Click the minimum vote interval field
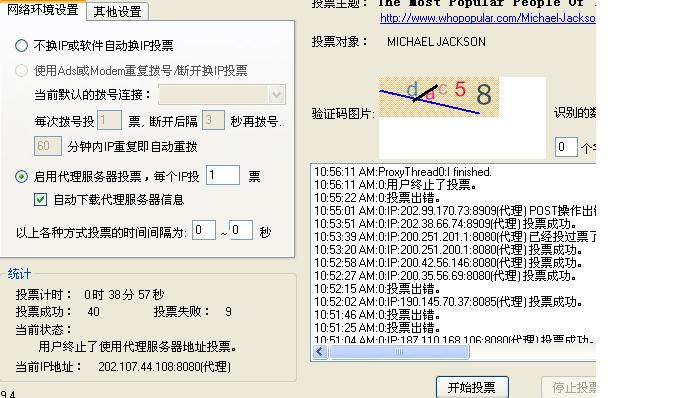 [204, 230]
